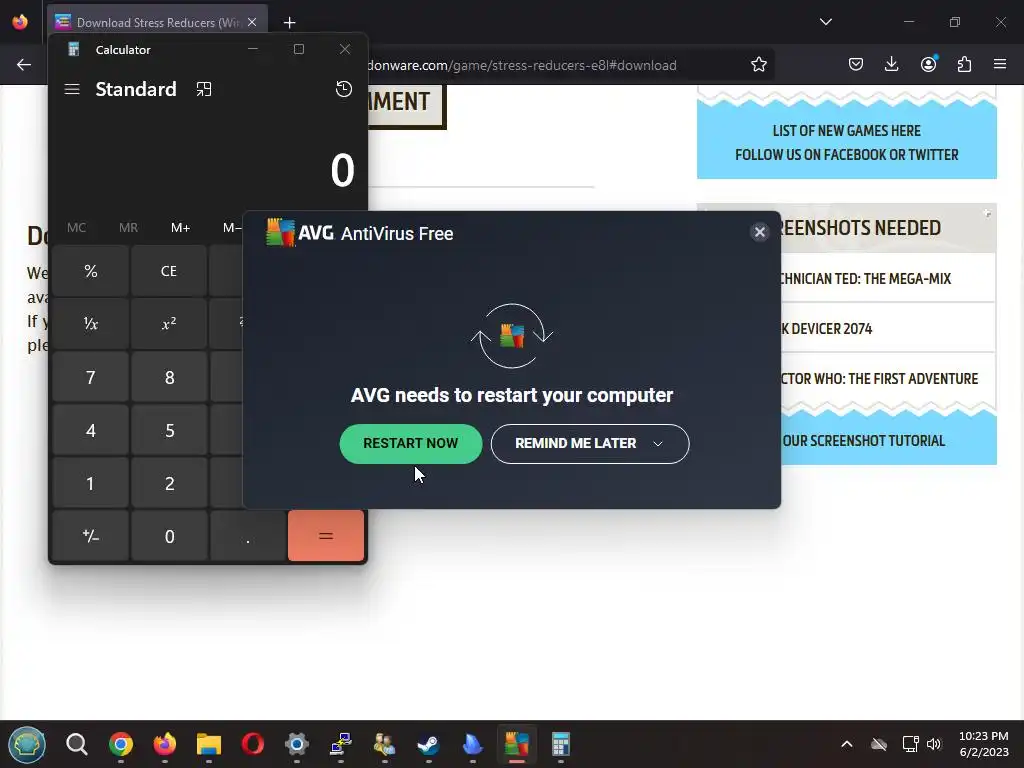Close the Download Stress Reducers tab
This screenshot has width=1024, height=768.
coord(252,22)
